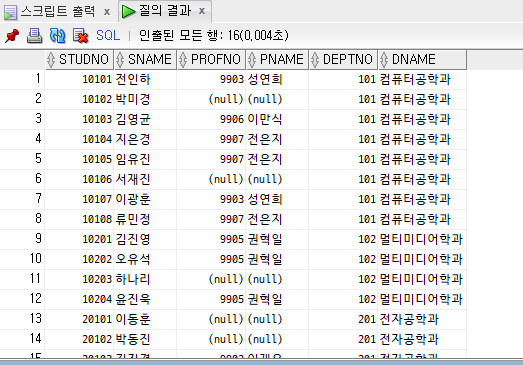Click PNAME 성연희 in row 1
523x365 pixels.
click(x=265, y=79)
